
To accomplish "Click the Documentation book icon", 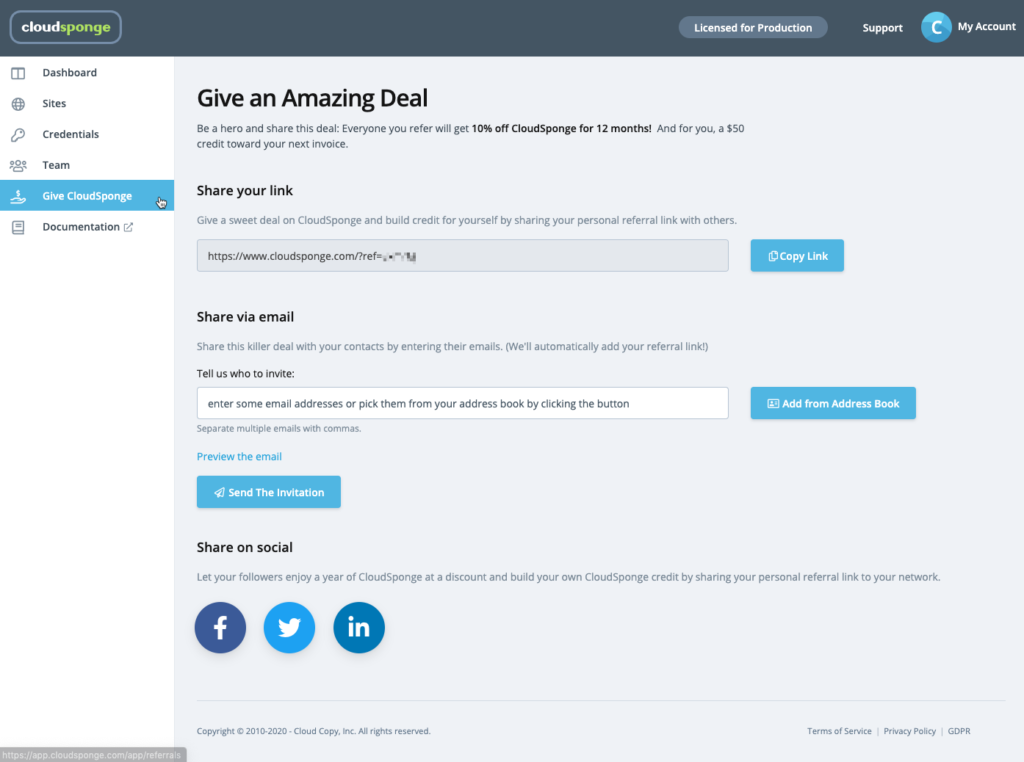I will [18, 227].
